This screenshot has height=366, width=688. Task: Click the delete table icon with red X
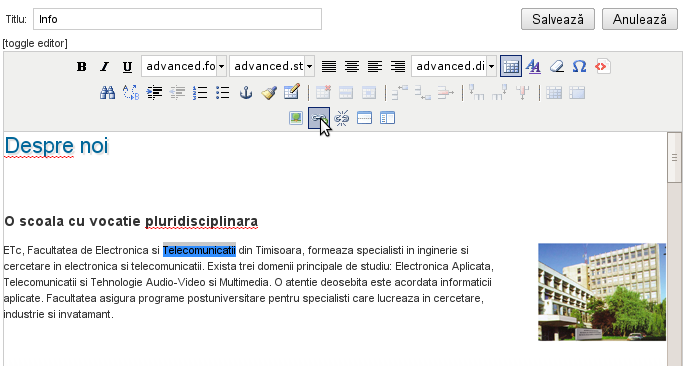click(323, 93)
